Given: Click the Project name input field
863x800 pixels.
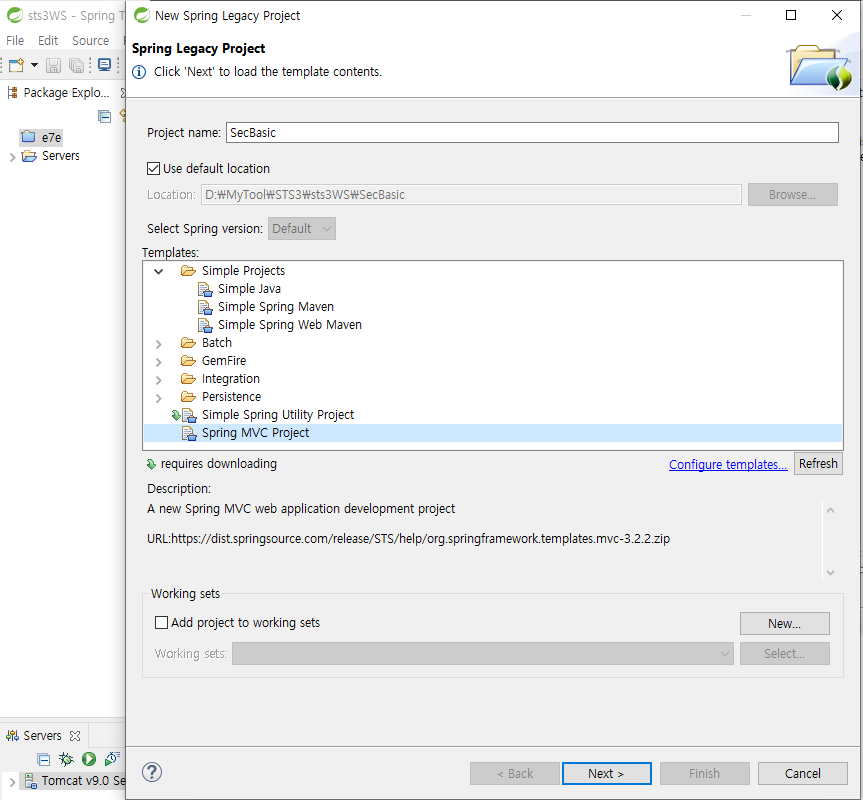Looking at the screenshot, I should 532,133.
